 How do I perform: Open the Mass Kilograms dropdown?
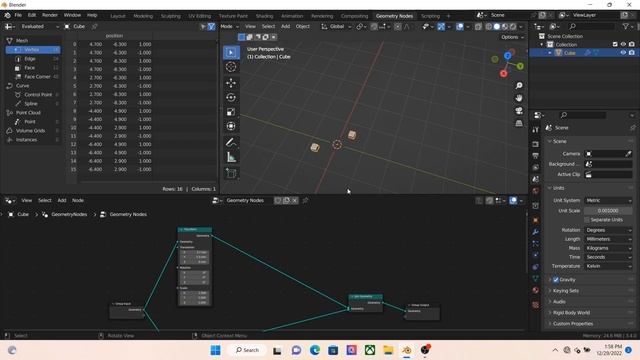coord(608,249)
